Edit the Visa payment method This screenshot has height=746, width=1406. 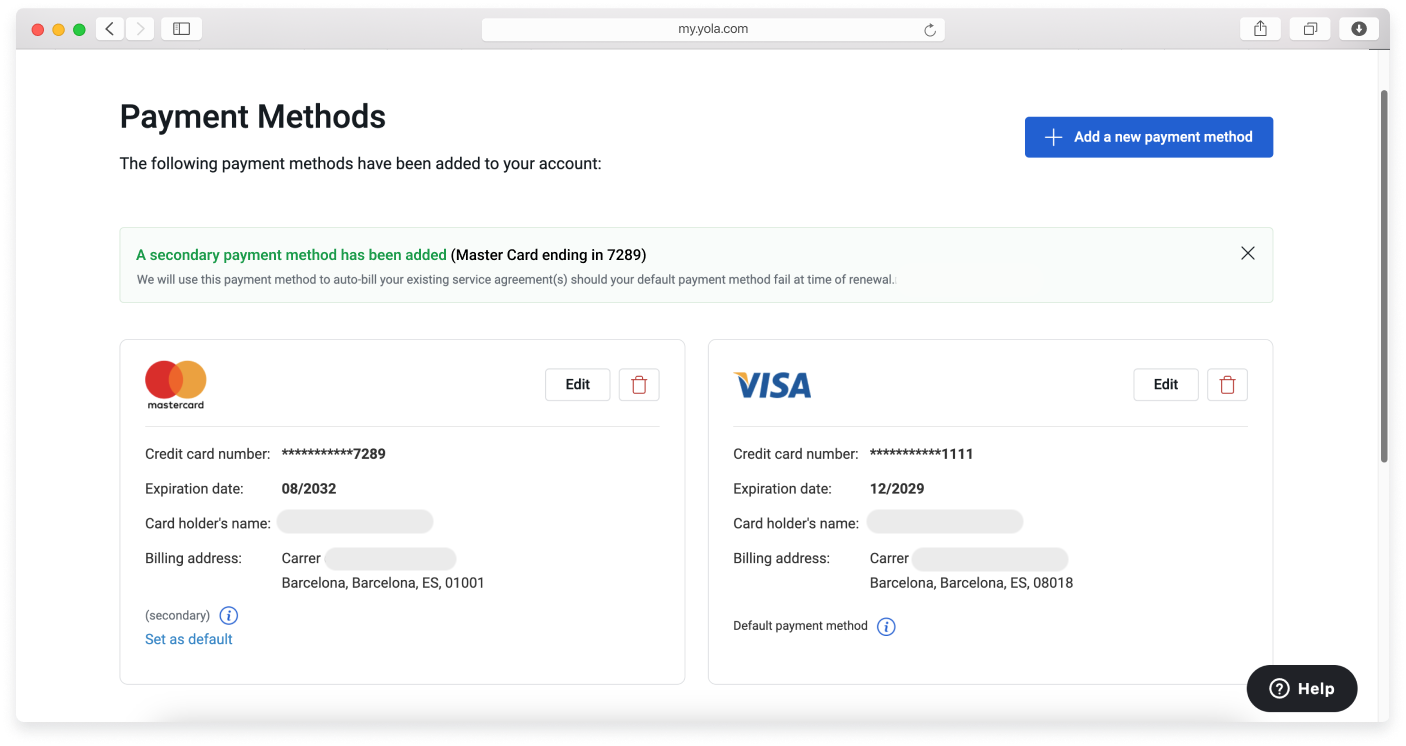[1165, 384]
